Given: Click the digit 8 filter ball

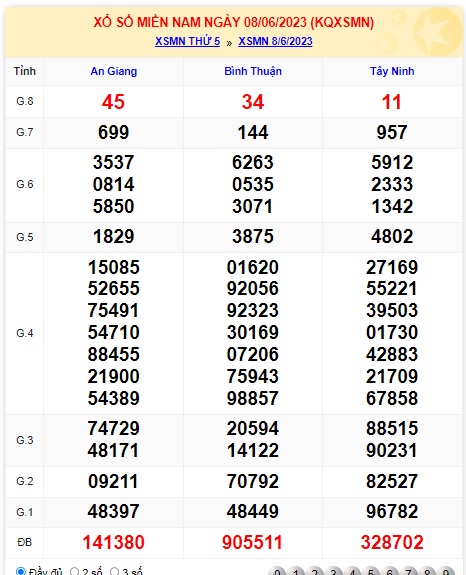Looking at the screenshot, I should (x=427, y=571).
